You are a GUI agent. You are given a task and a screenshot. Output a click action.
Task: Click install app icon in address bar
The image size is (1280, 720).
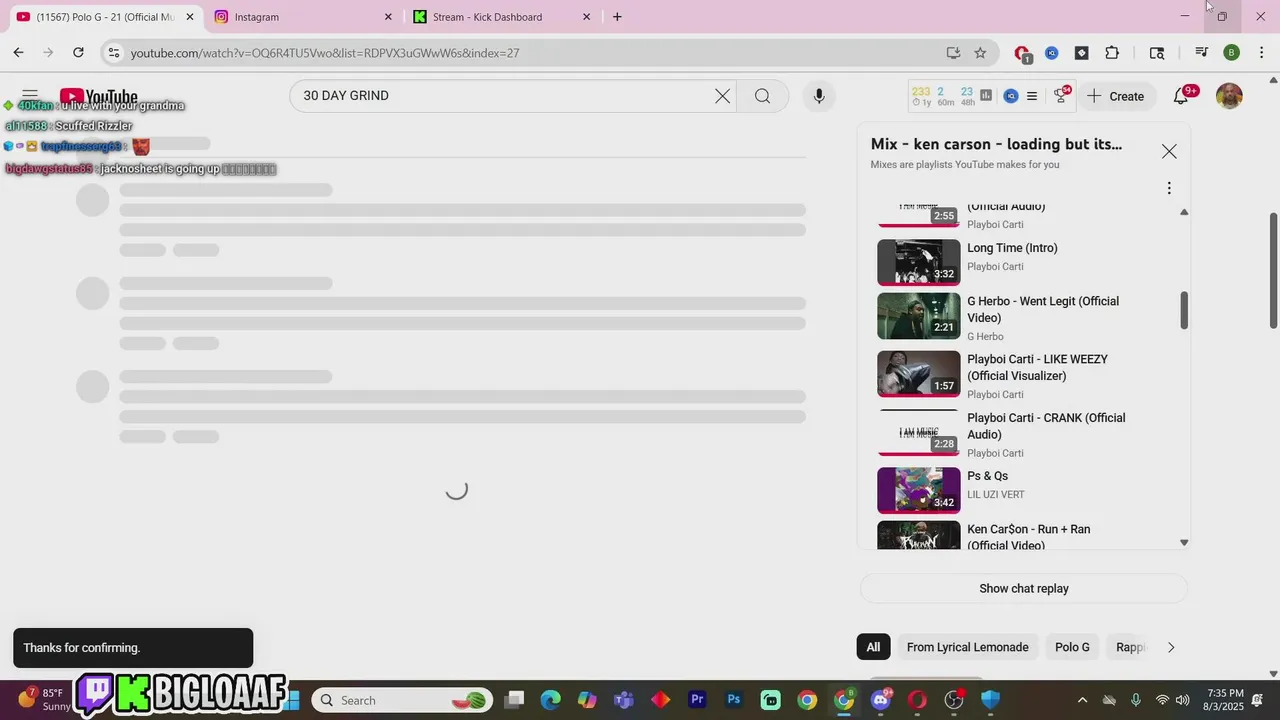[953, 53]
